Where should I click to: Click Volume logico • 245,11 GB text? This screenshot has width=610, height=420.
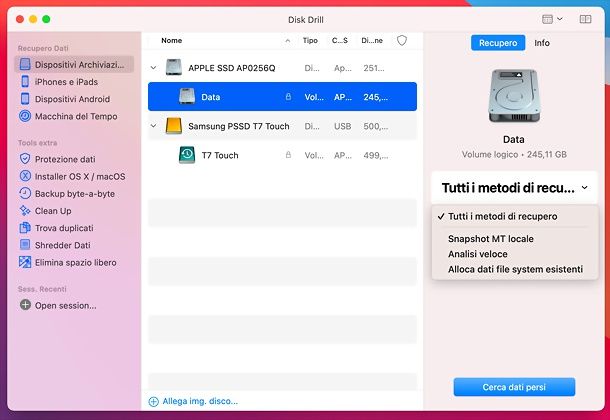pos(514,154)
